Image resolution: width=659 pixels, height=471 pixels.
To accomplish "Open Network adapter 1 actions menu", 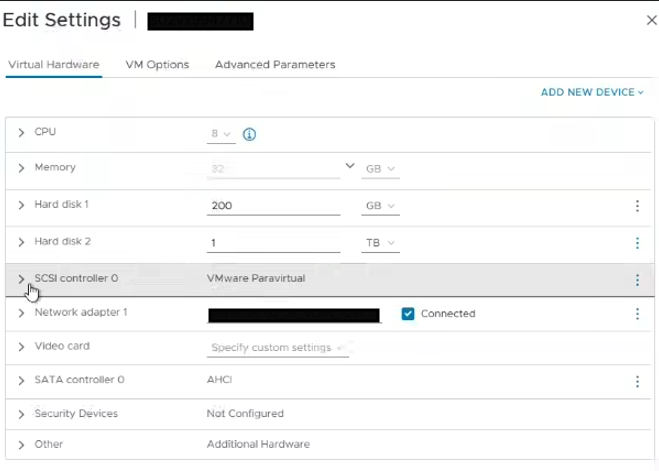I will [637, 314].
